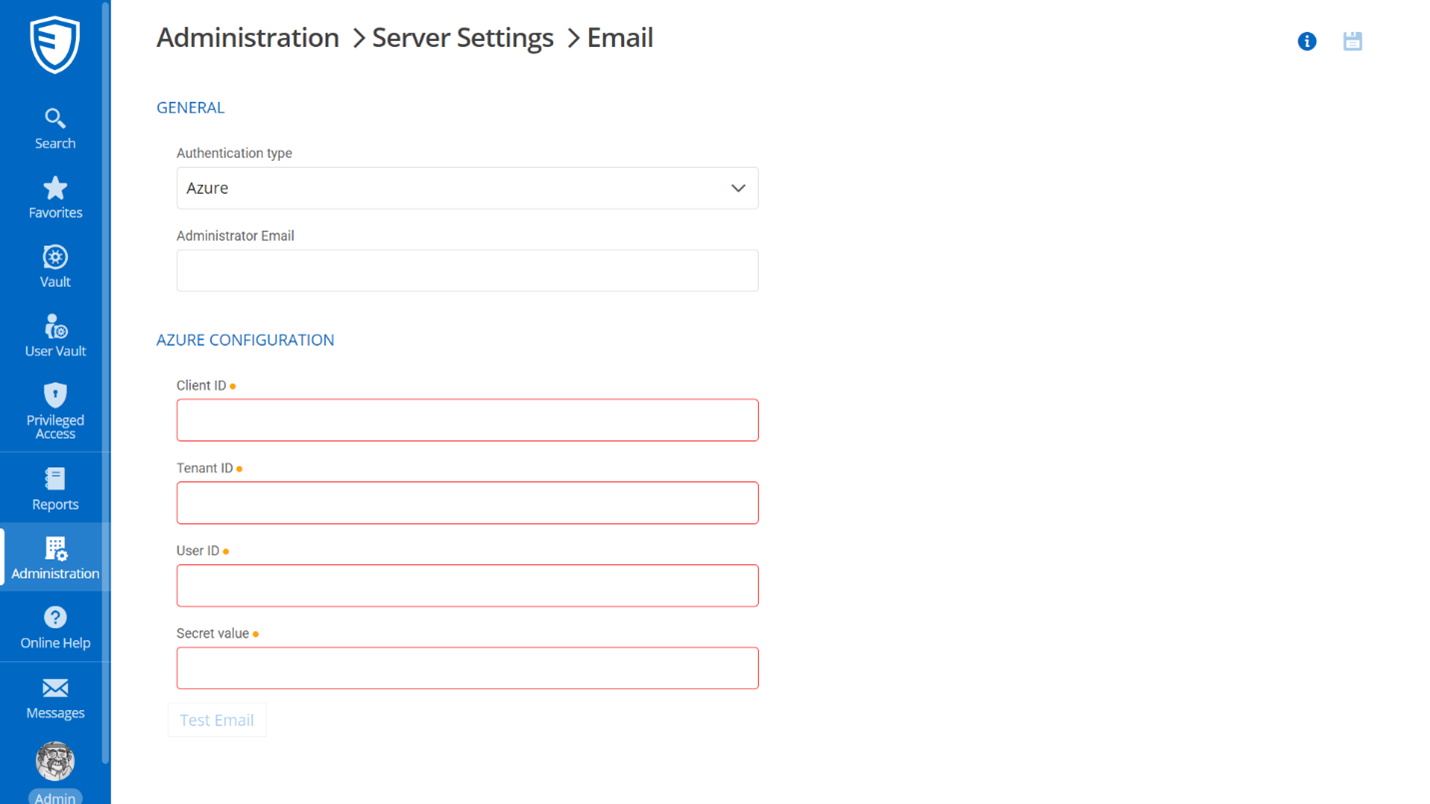1430x804 pixels.
Task: Click the Test Email button
Action: (x=217, y=720)
